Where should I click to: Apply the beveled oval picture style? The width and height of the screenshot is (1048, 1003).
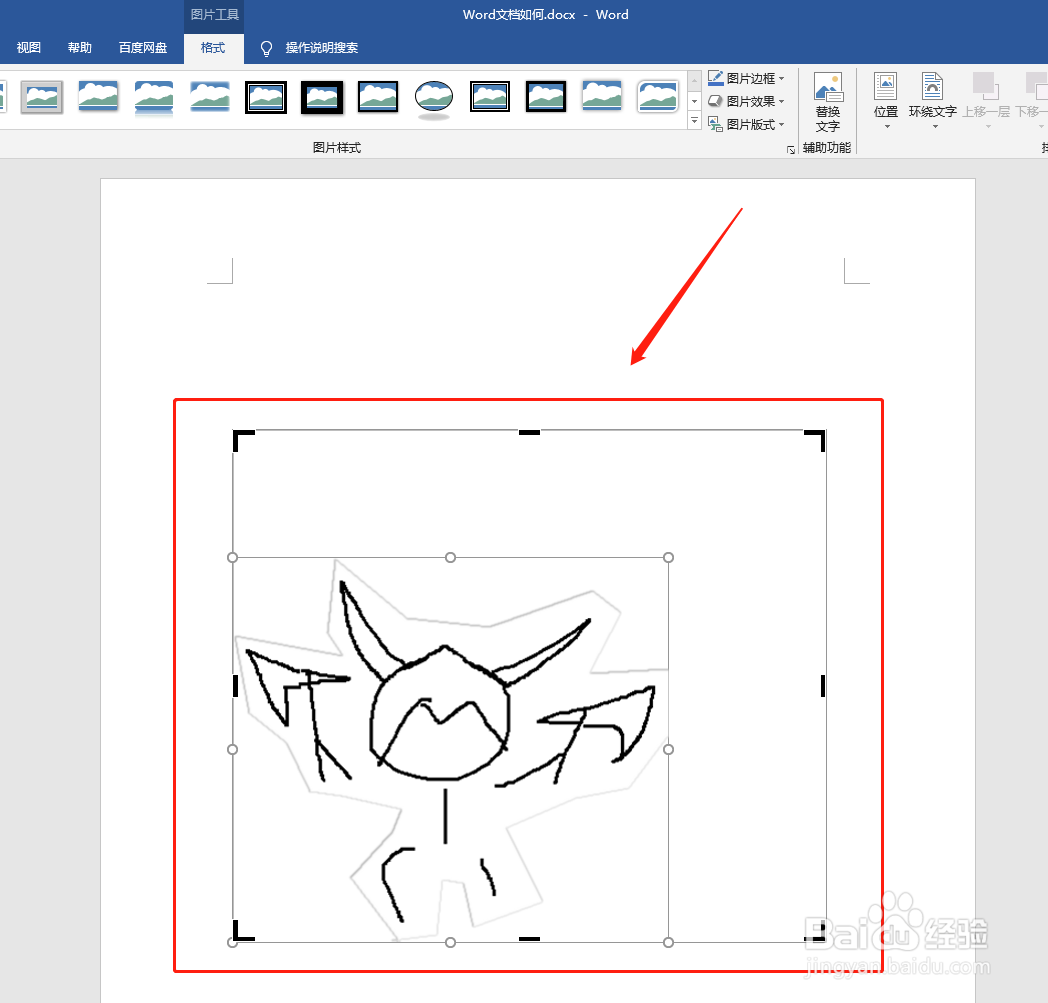click(x=434, y=98)
